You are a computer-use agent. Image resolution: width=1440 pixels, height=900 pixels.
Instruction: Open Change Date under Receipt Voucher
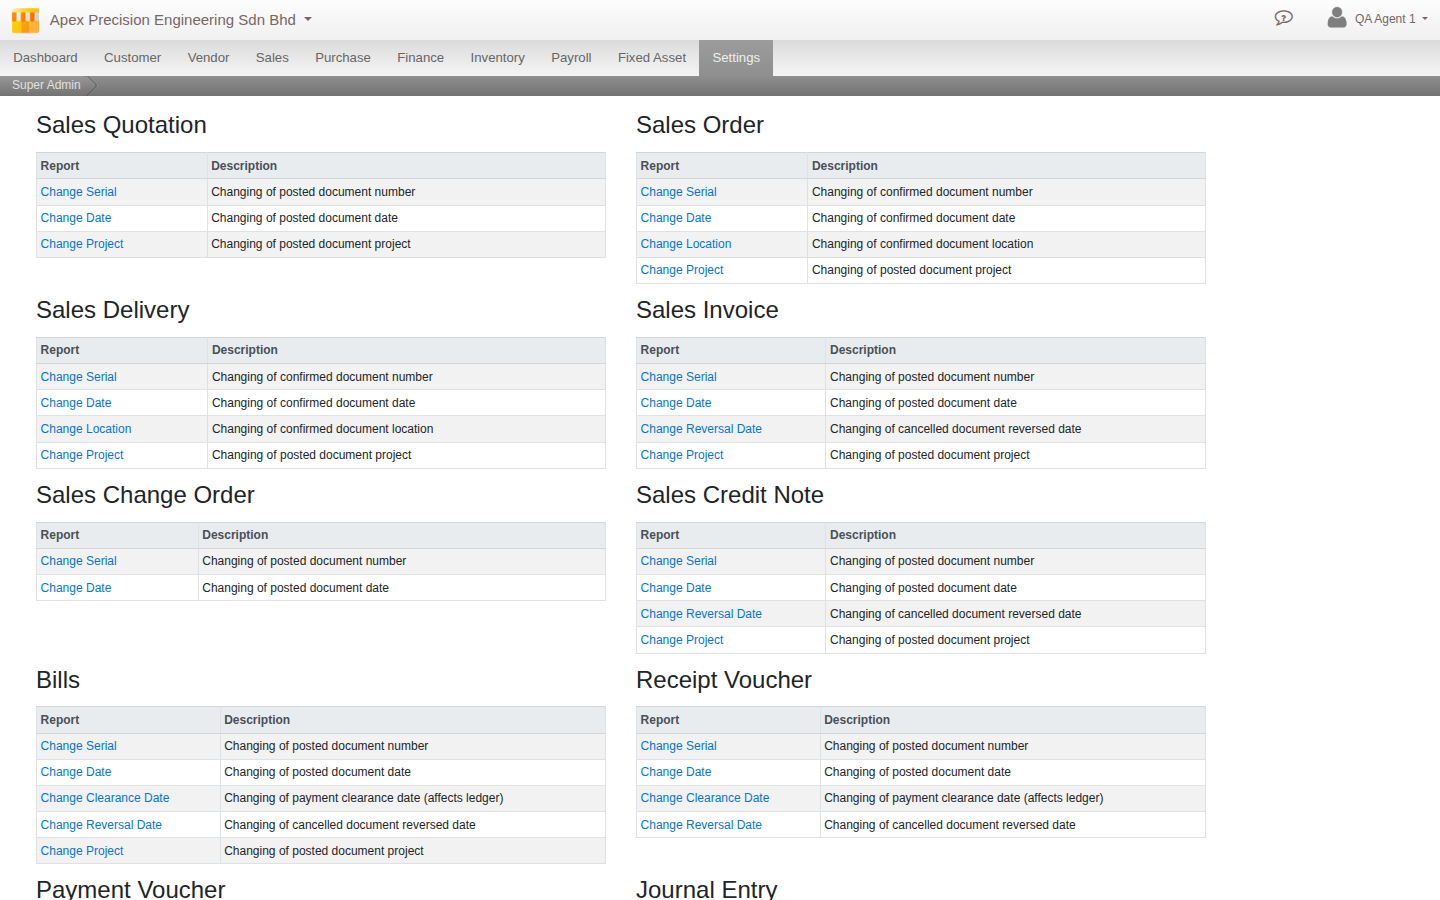pyautogui.click(x=676, y=772)
